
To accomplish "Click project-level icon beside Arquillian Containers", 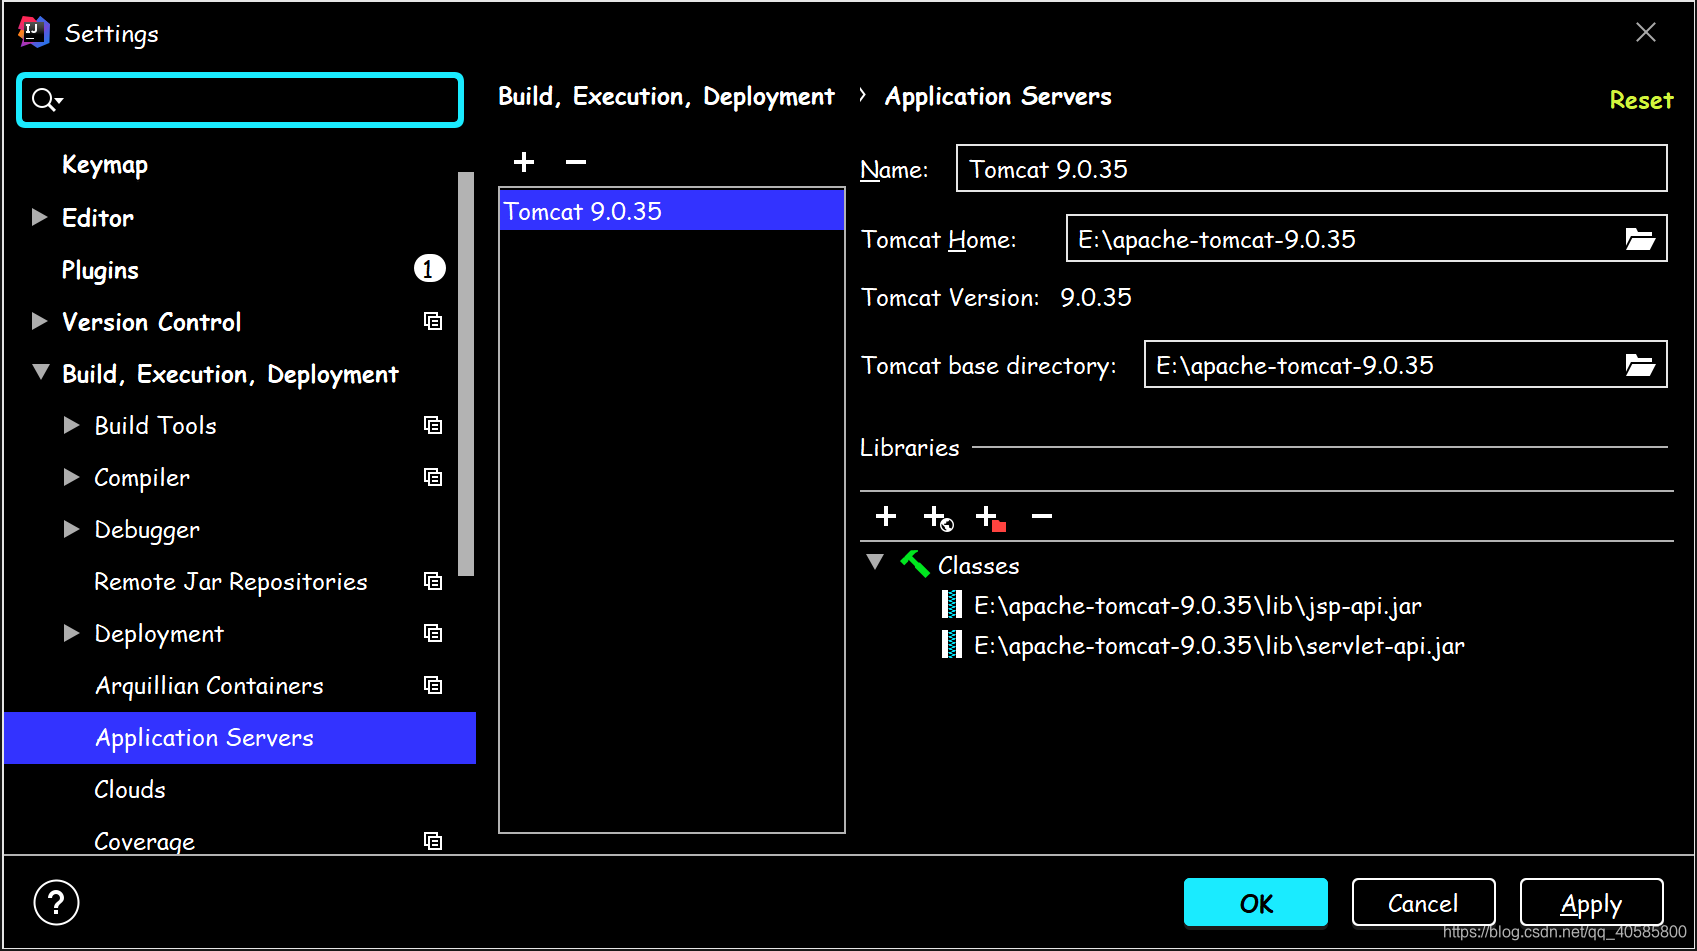I will pos(433,685).
